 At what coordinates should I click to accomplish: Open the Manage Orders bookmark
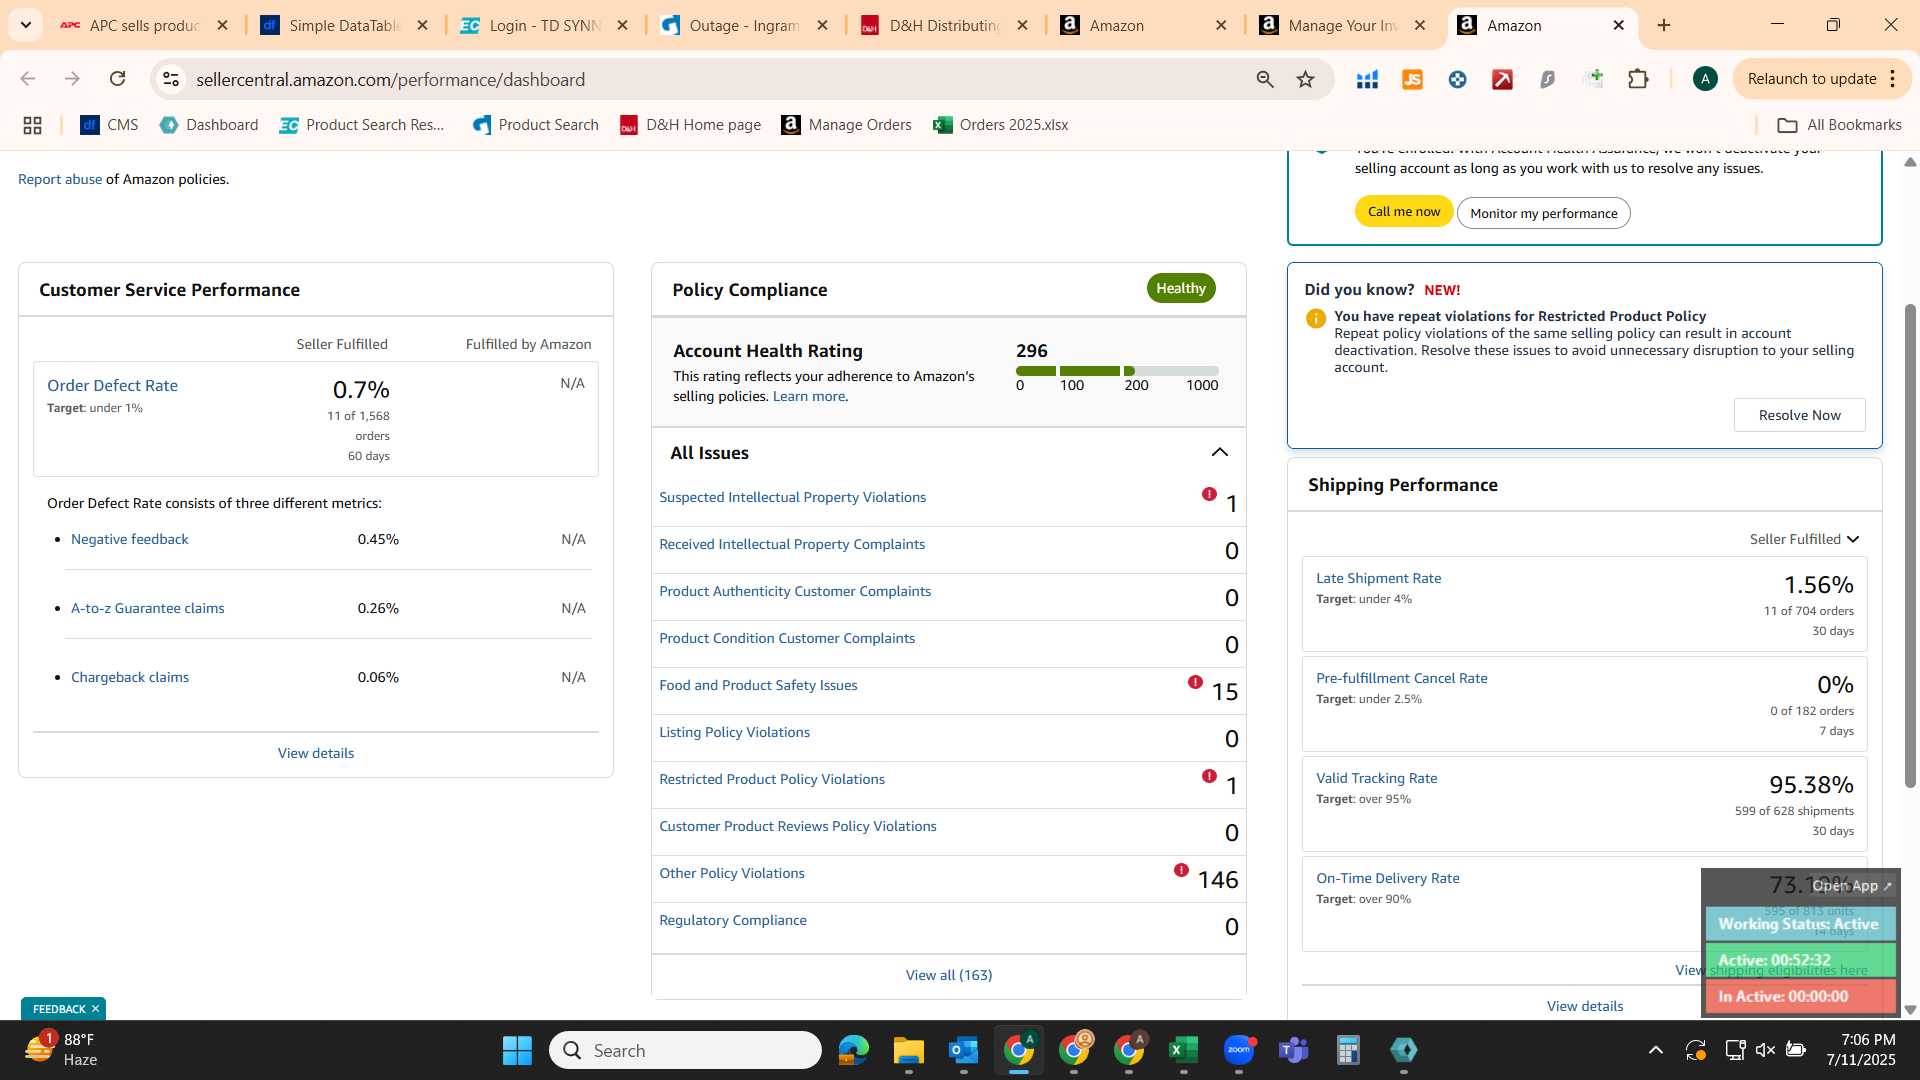[846, 125]
